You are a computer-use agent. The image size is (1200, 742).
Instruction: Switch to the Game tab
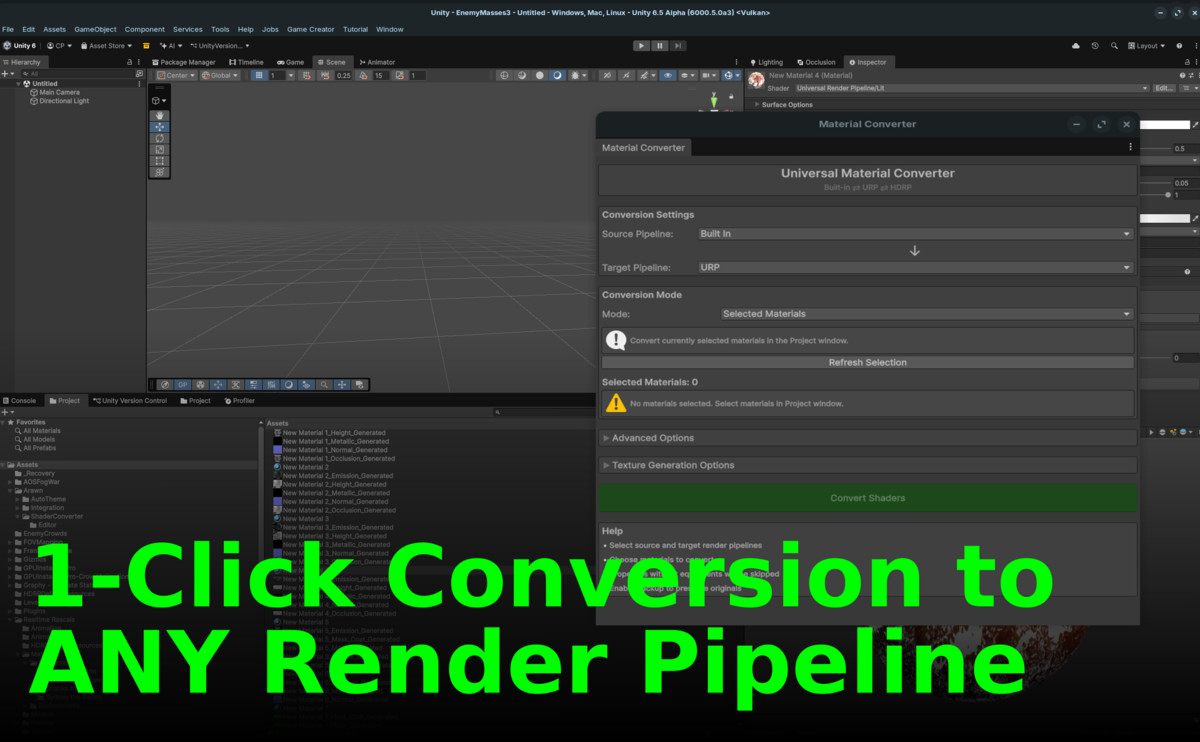point(290,62)
